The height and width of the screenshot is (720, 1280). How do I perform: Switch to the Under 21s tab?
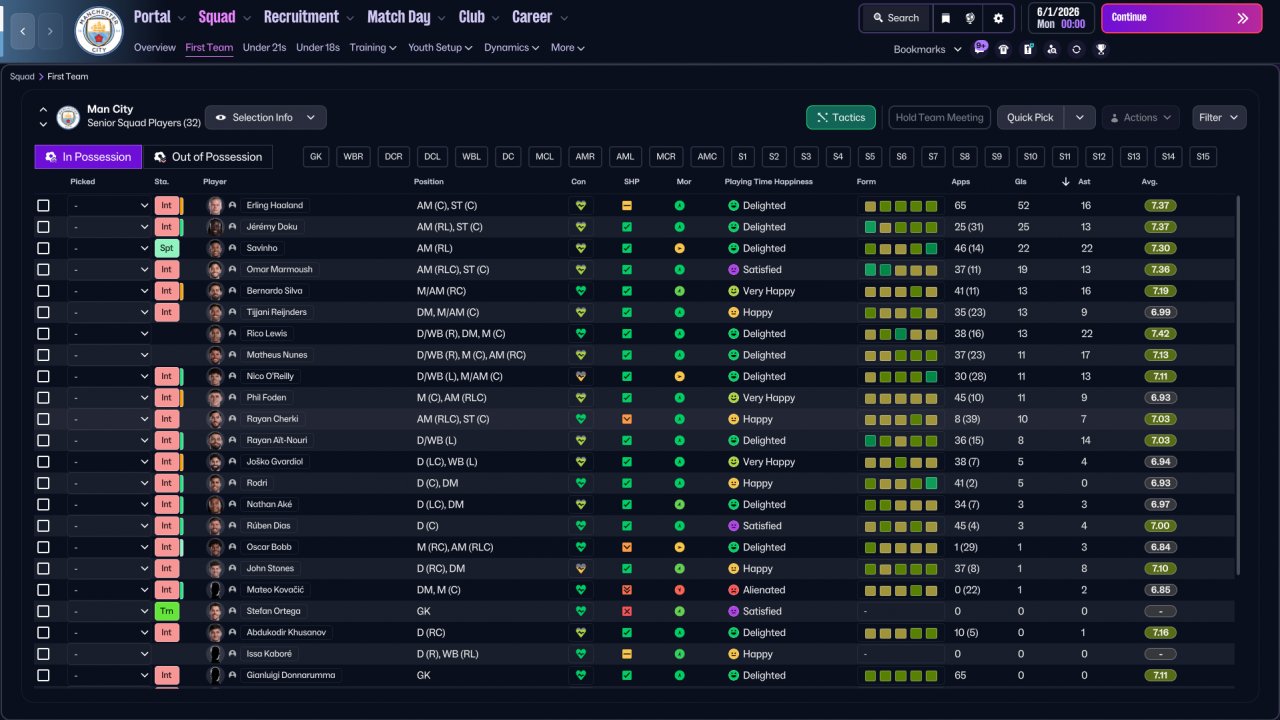pos(264,47)
